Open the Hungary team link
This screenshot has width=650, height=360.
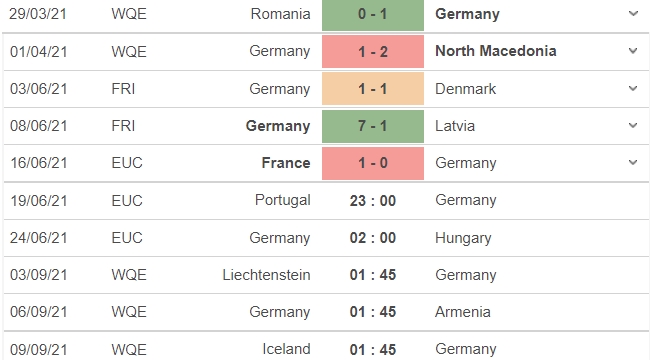463,238
